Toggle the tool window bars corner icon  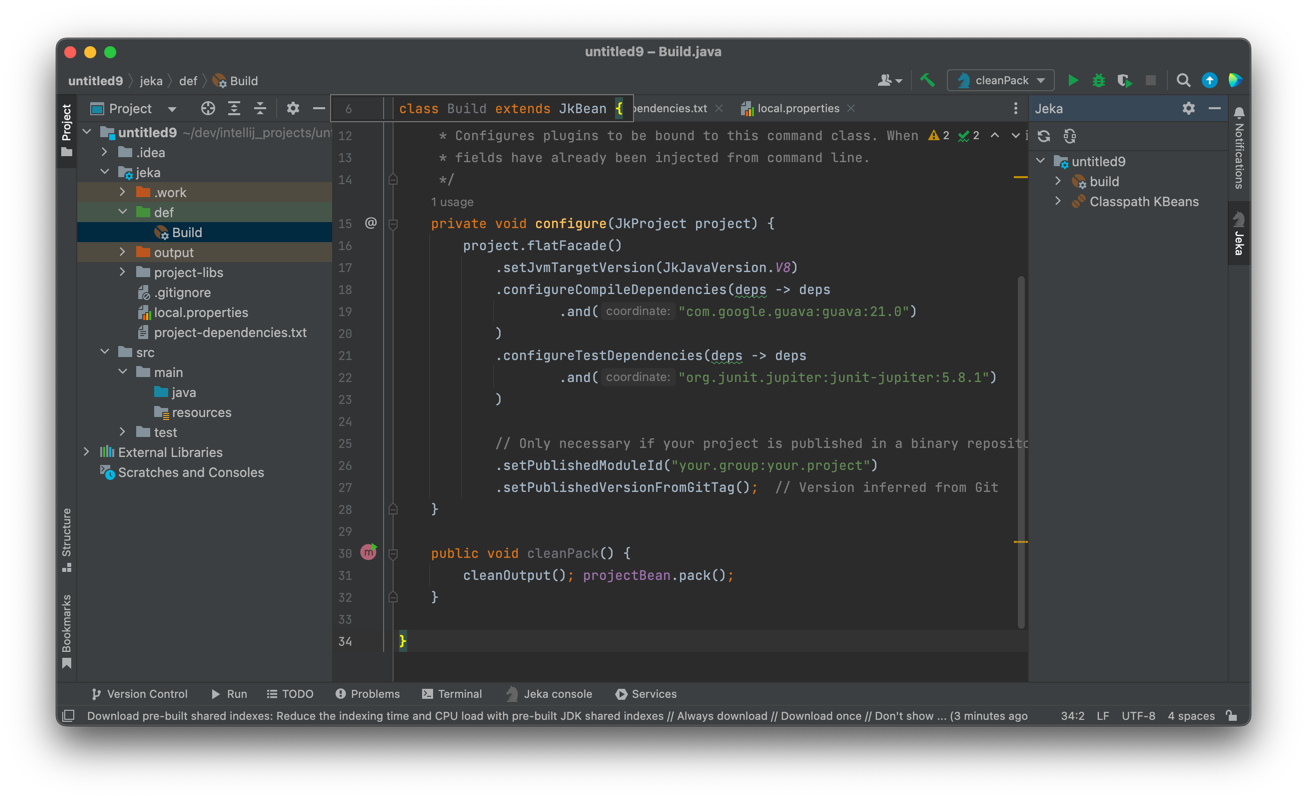point(68,716)
